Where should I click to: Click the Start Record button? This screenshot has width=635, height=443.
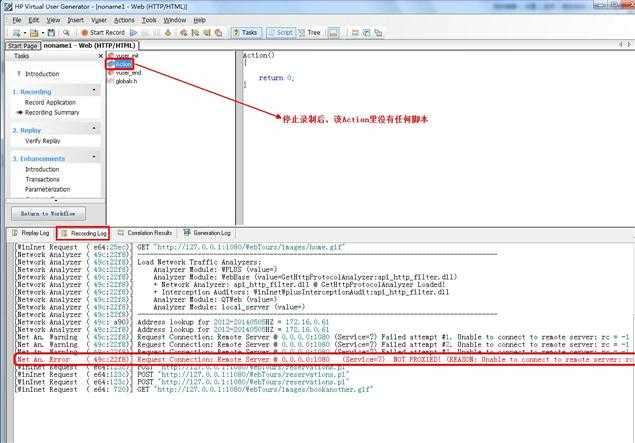(103, 32)
